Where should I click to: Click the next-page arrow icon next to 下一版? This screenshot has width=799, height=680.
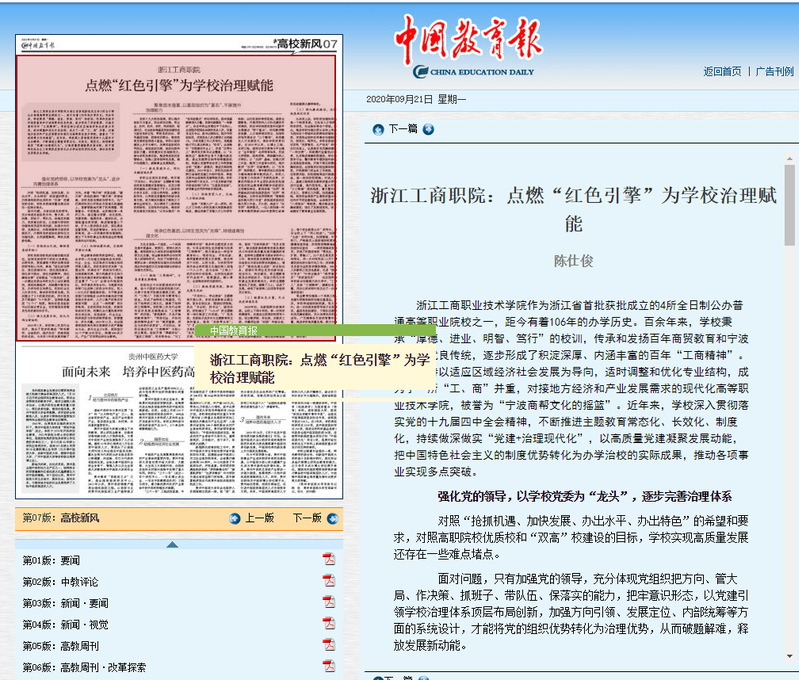click(331, 518)
